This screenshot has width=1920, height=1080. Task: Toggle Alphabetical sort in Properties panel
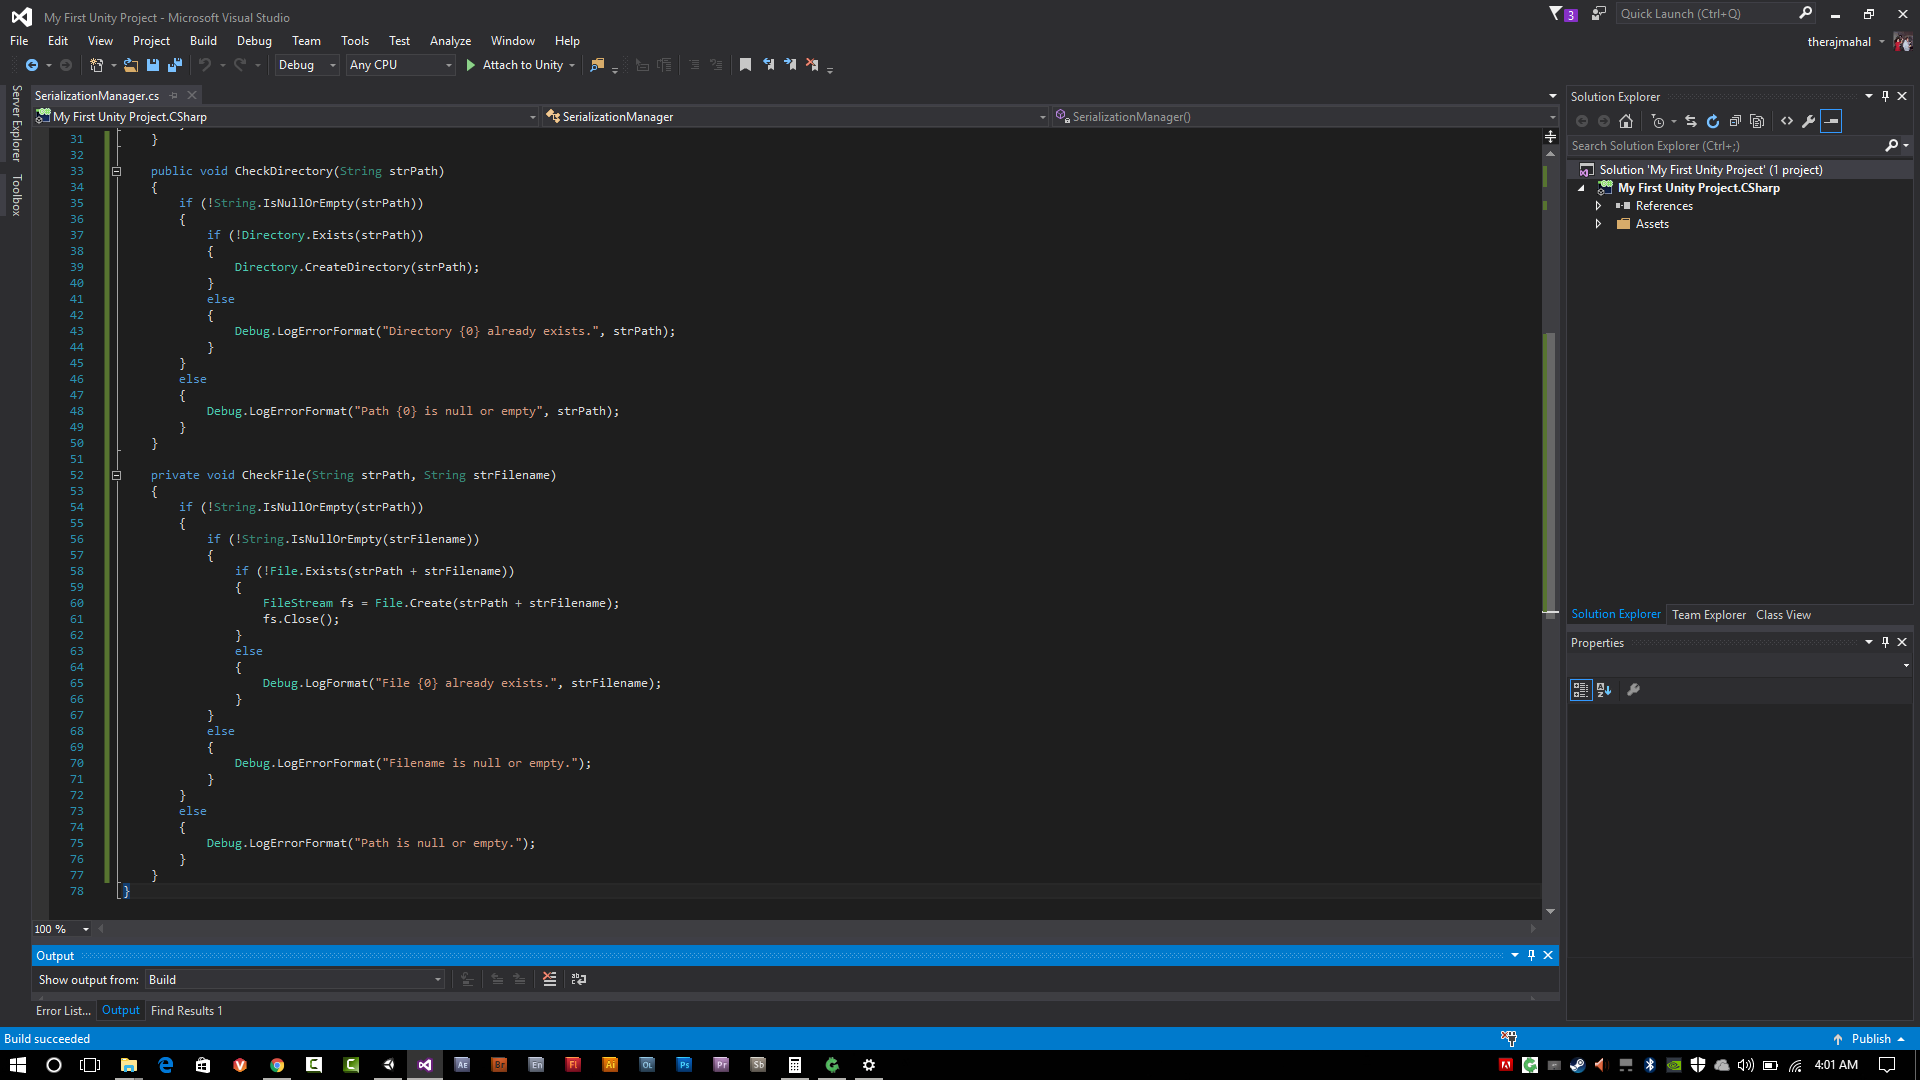(1604, 690)
